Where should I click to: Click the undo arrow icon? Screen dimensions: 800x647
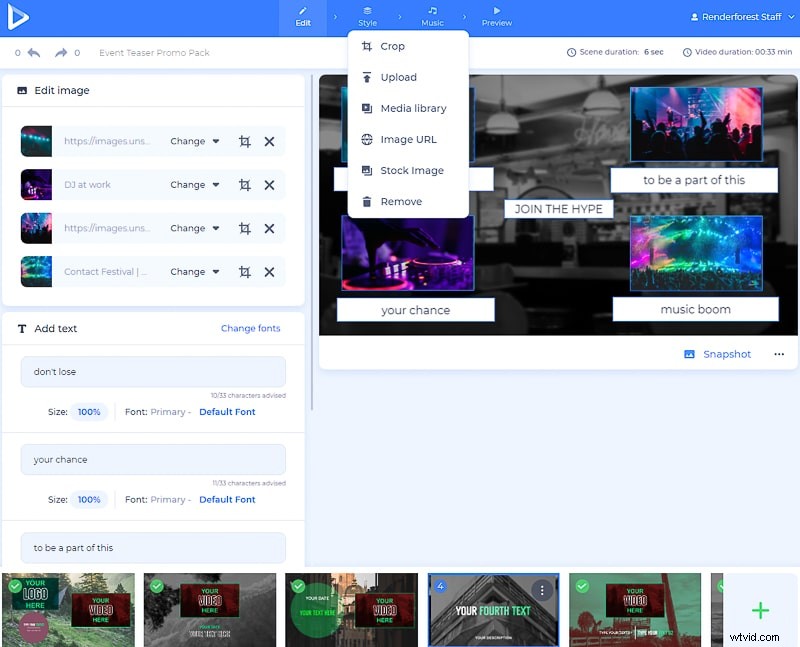(x=34, y=53)
